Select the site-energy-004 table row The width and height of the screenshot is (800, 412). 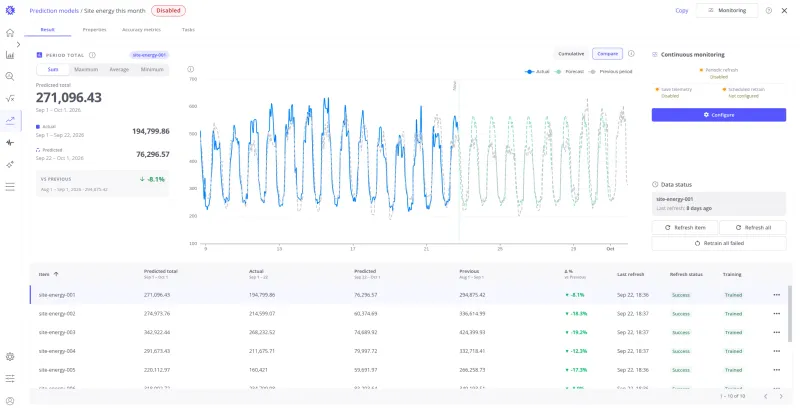coord(408,351)
